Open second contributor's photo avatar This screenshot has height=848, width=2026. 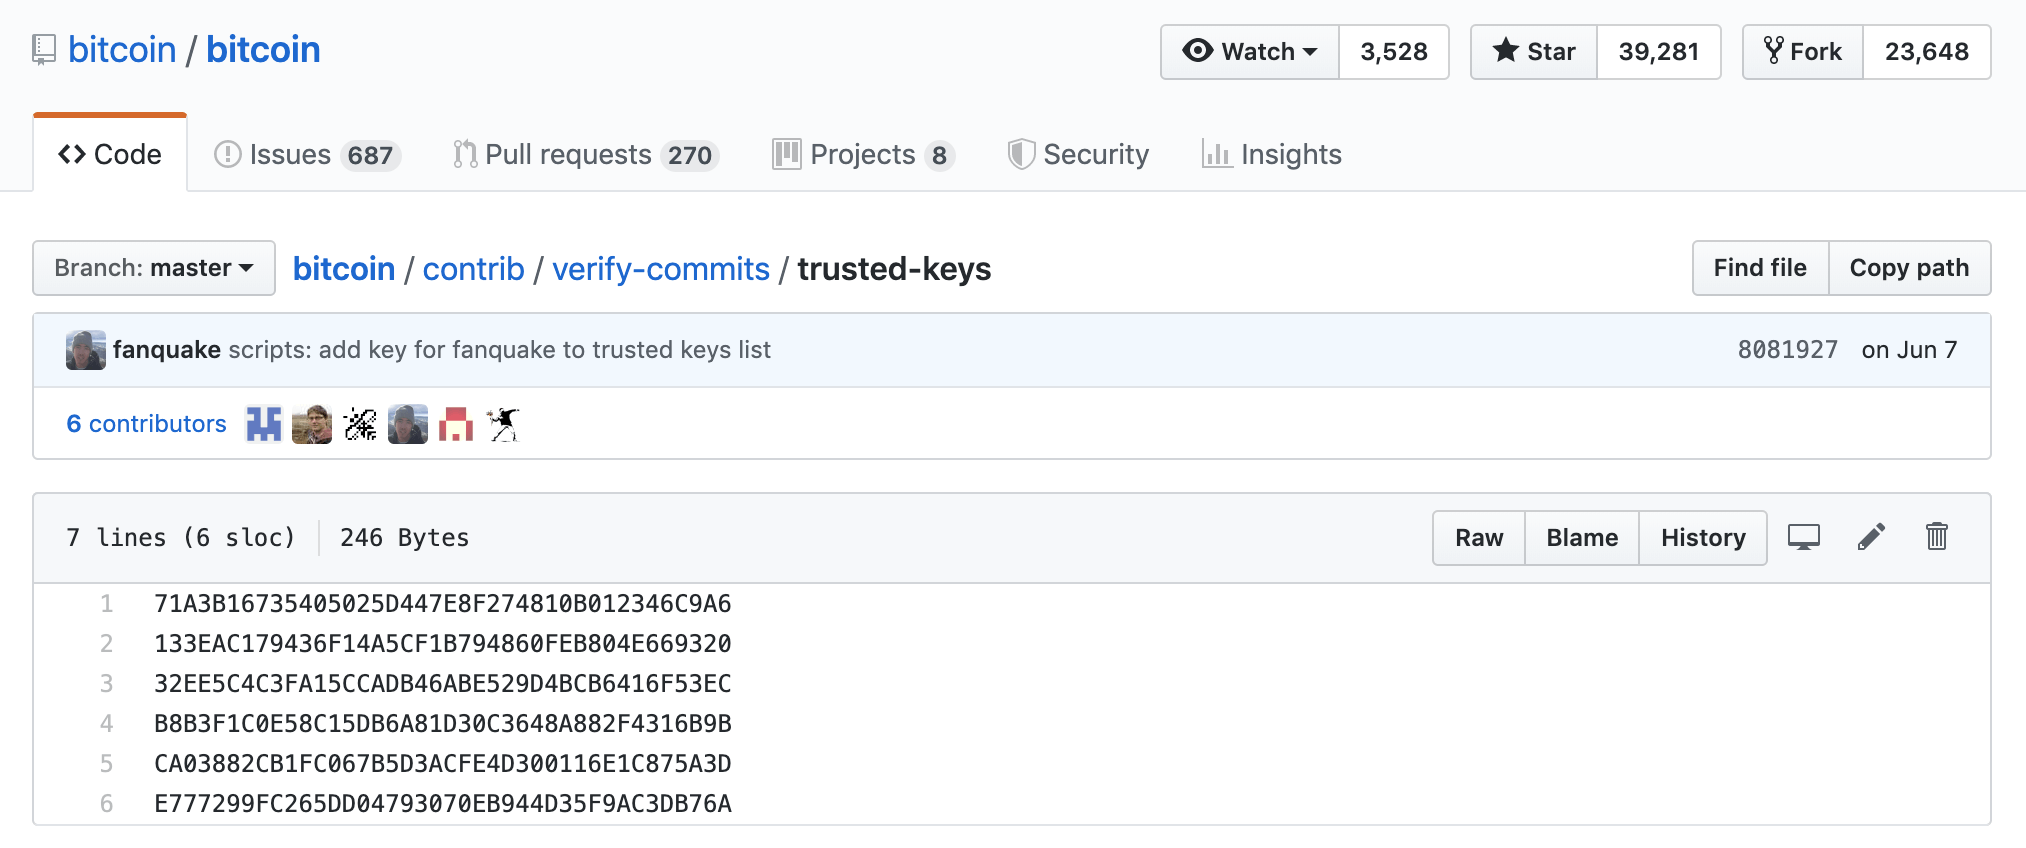pos(312,424)
